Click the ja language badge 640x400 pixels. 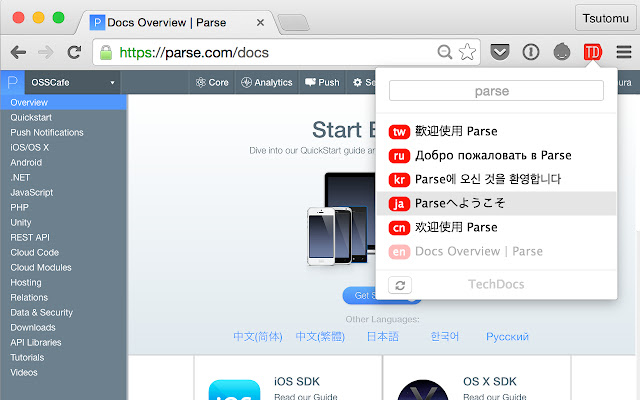click(x=399, y=204)
